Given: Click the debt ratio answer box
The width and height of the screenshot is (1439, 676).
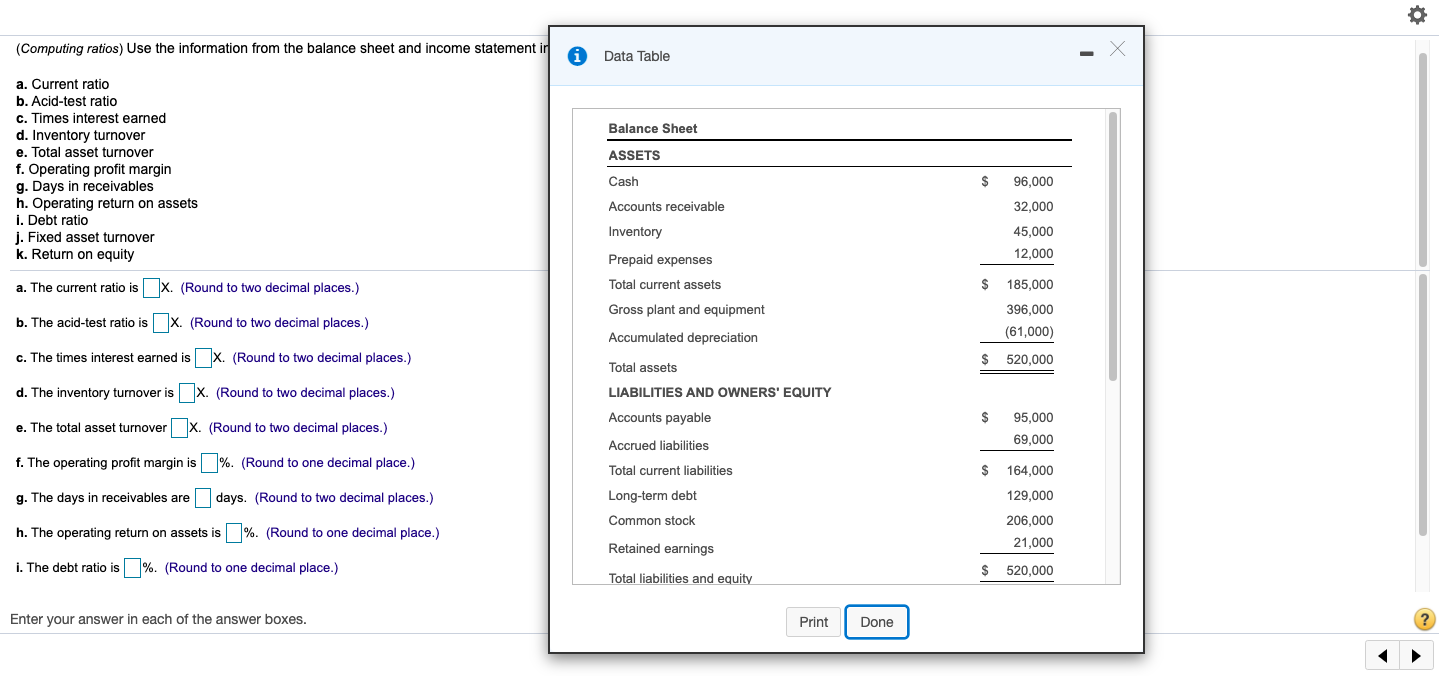Looking at the screenshot, I should (132, 567).
